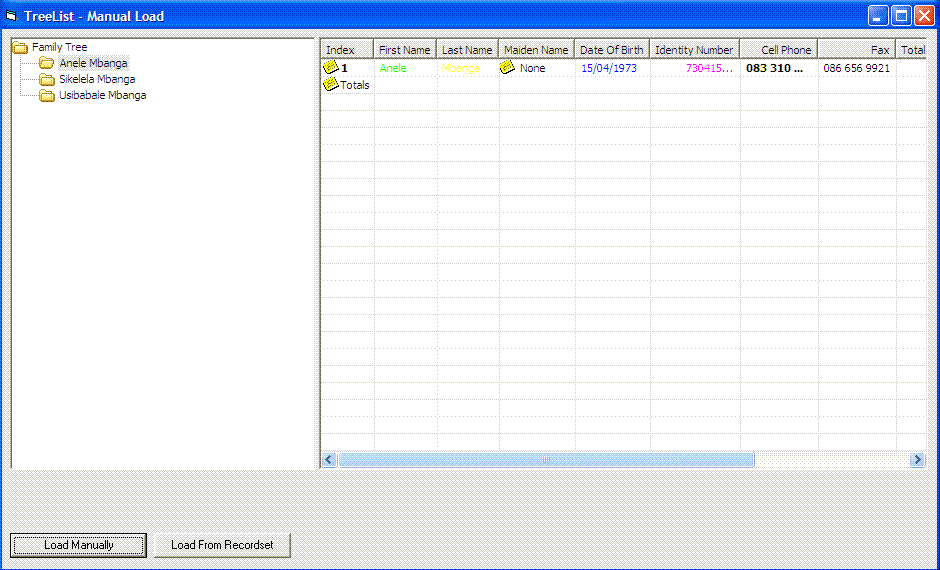The image size is (940, 570).
Task: Click the application icon in title bar
Action: click(x=12, y=16)
